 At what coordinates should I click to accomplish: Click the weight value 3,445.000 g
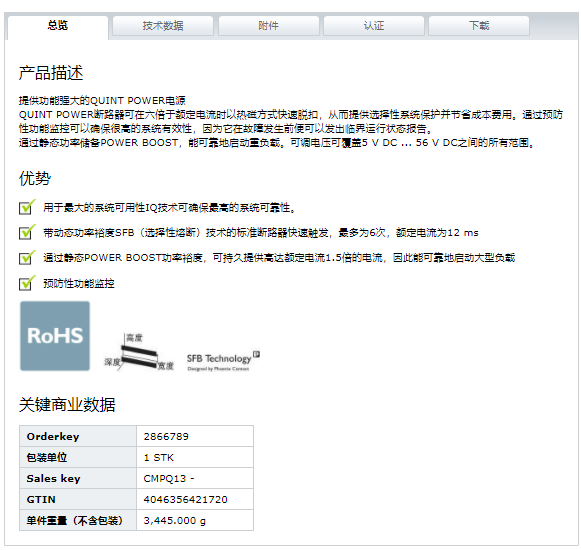[175, 521]
